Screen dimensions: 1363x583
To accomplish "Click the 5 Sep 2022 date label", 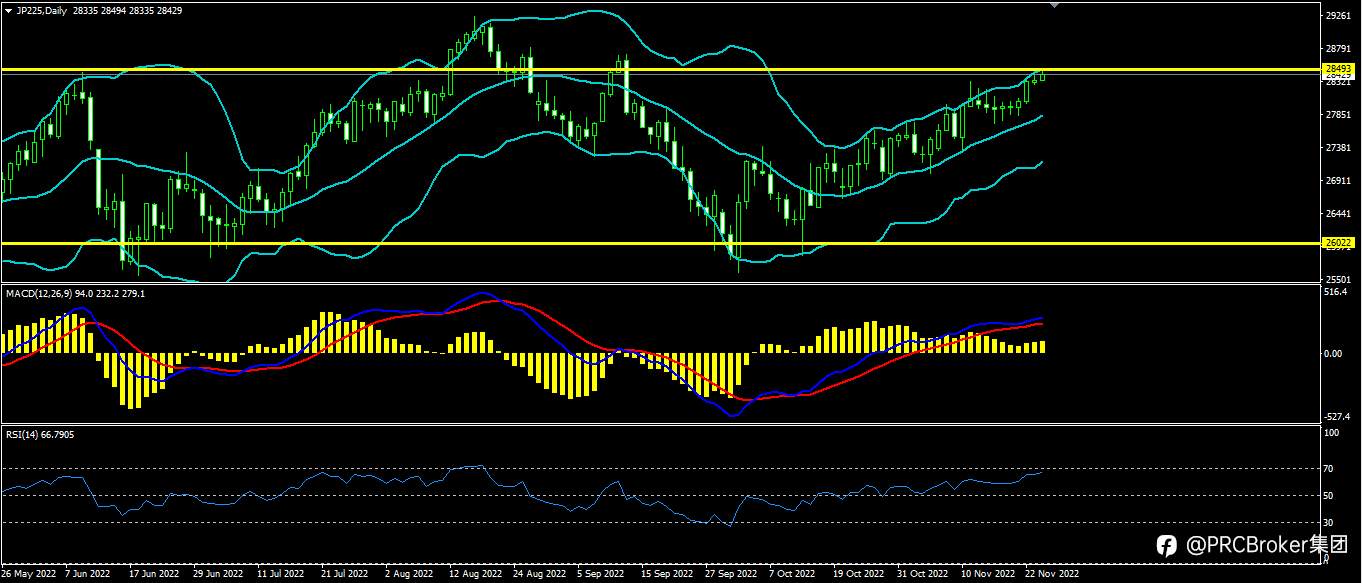I will [602, 575].
